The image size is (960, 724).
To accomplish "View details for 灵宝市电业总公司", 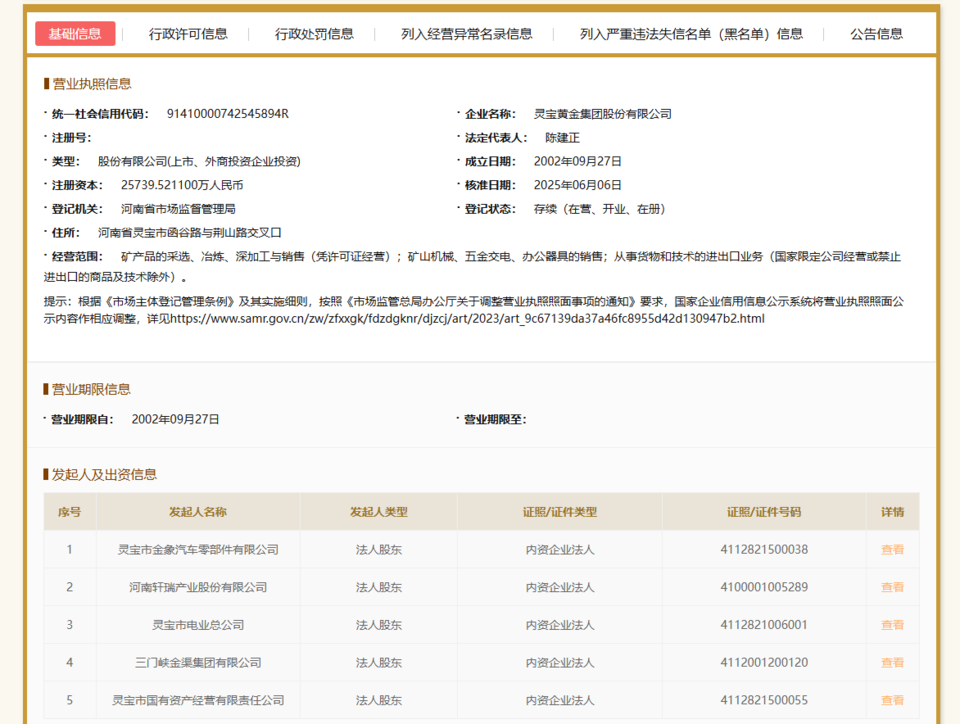I will (x=892, y=625).
